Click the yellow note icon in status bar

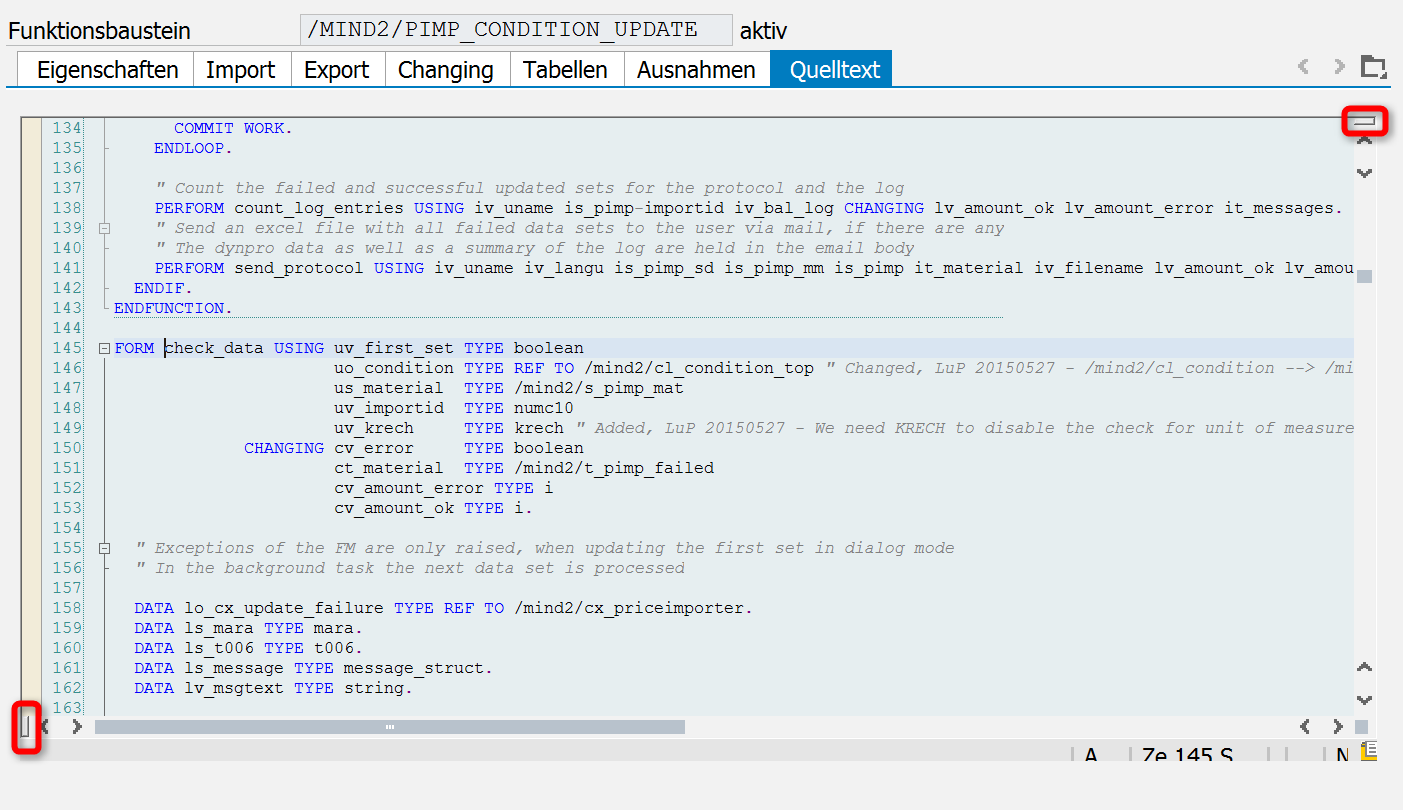click(1368, 751)
